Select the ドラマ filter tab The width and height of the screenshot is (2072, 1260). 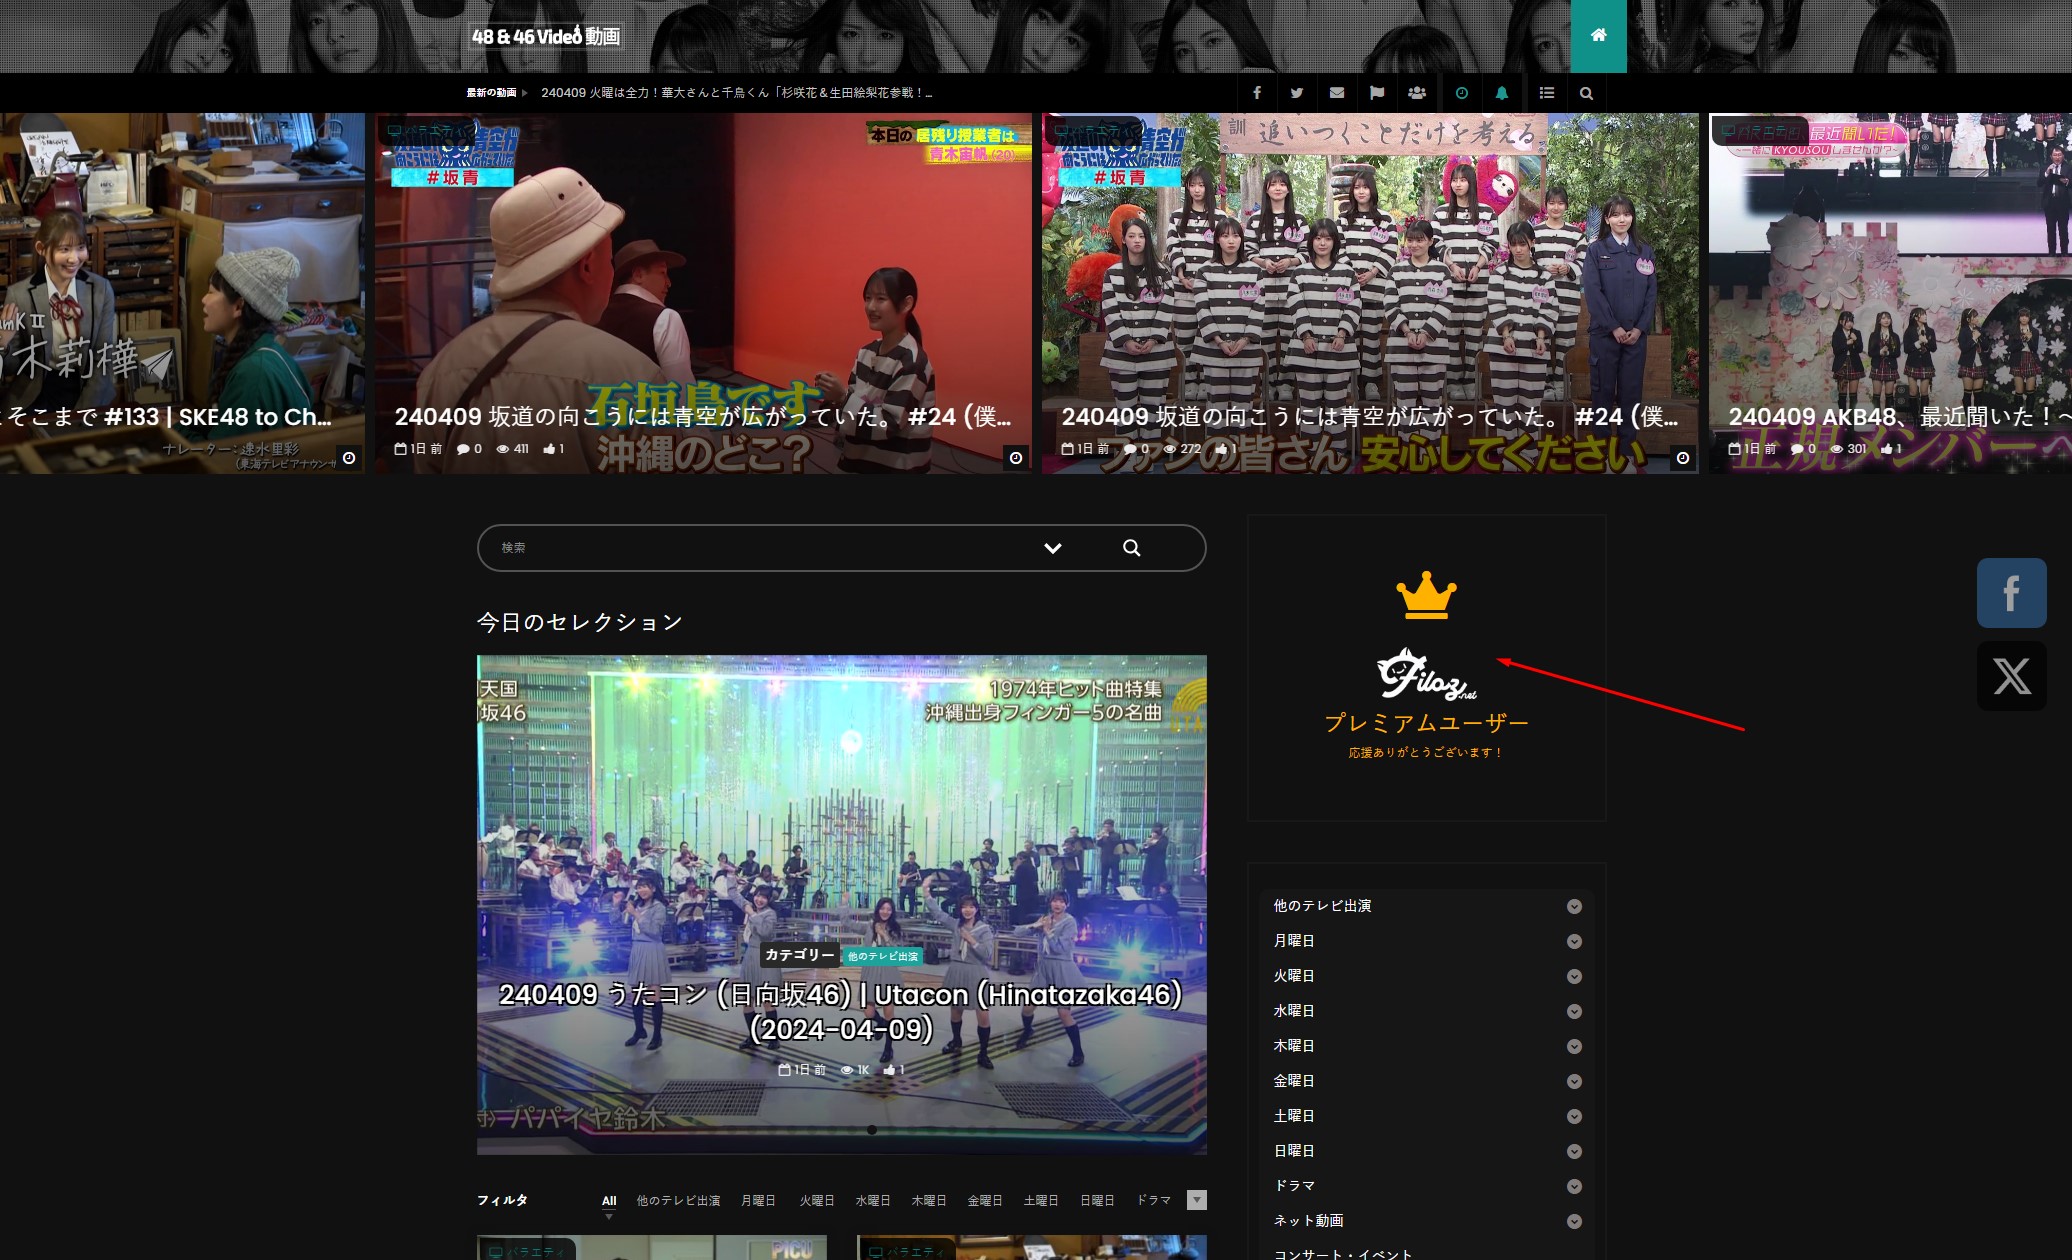click(x=1153, y=1200)
